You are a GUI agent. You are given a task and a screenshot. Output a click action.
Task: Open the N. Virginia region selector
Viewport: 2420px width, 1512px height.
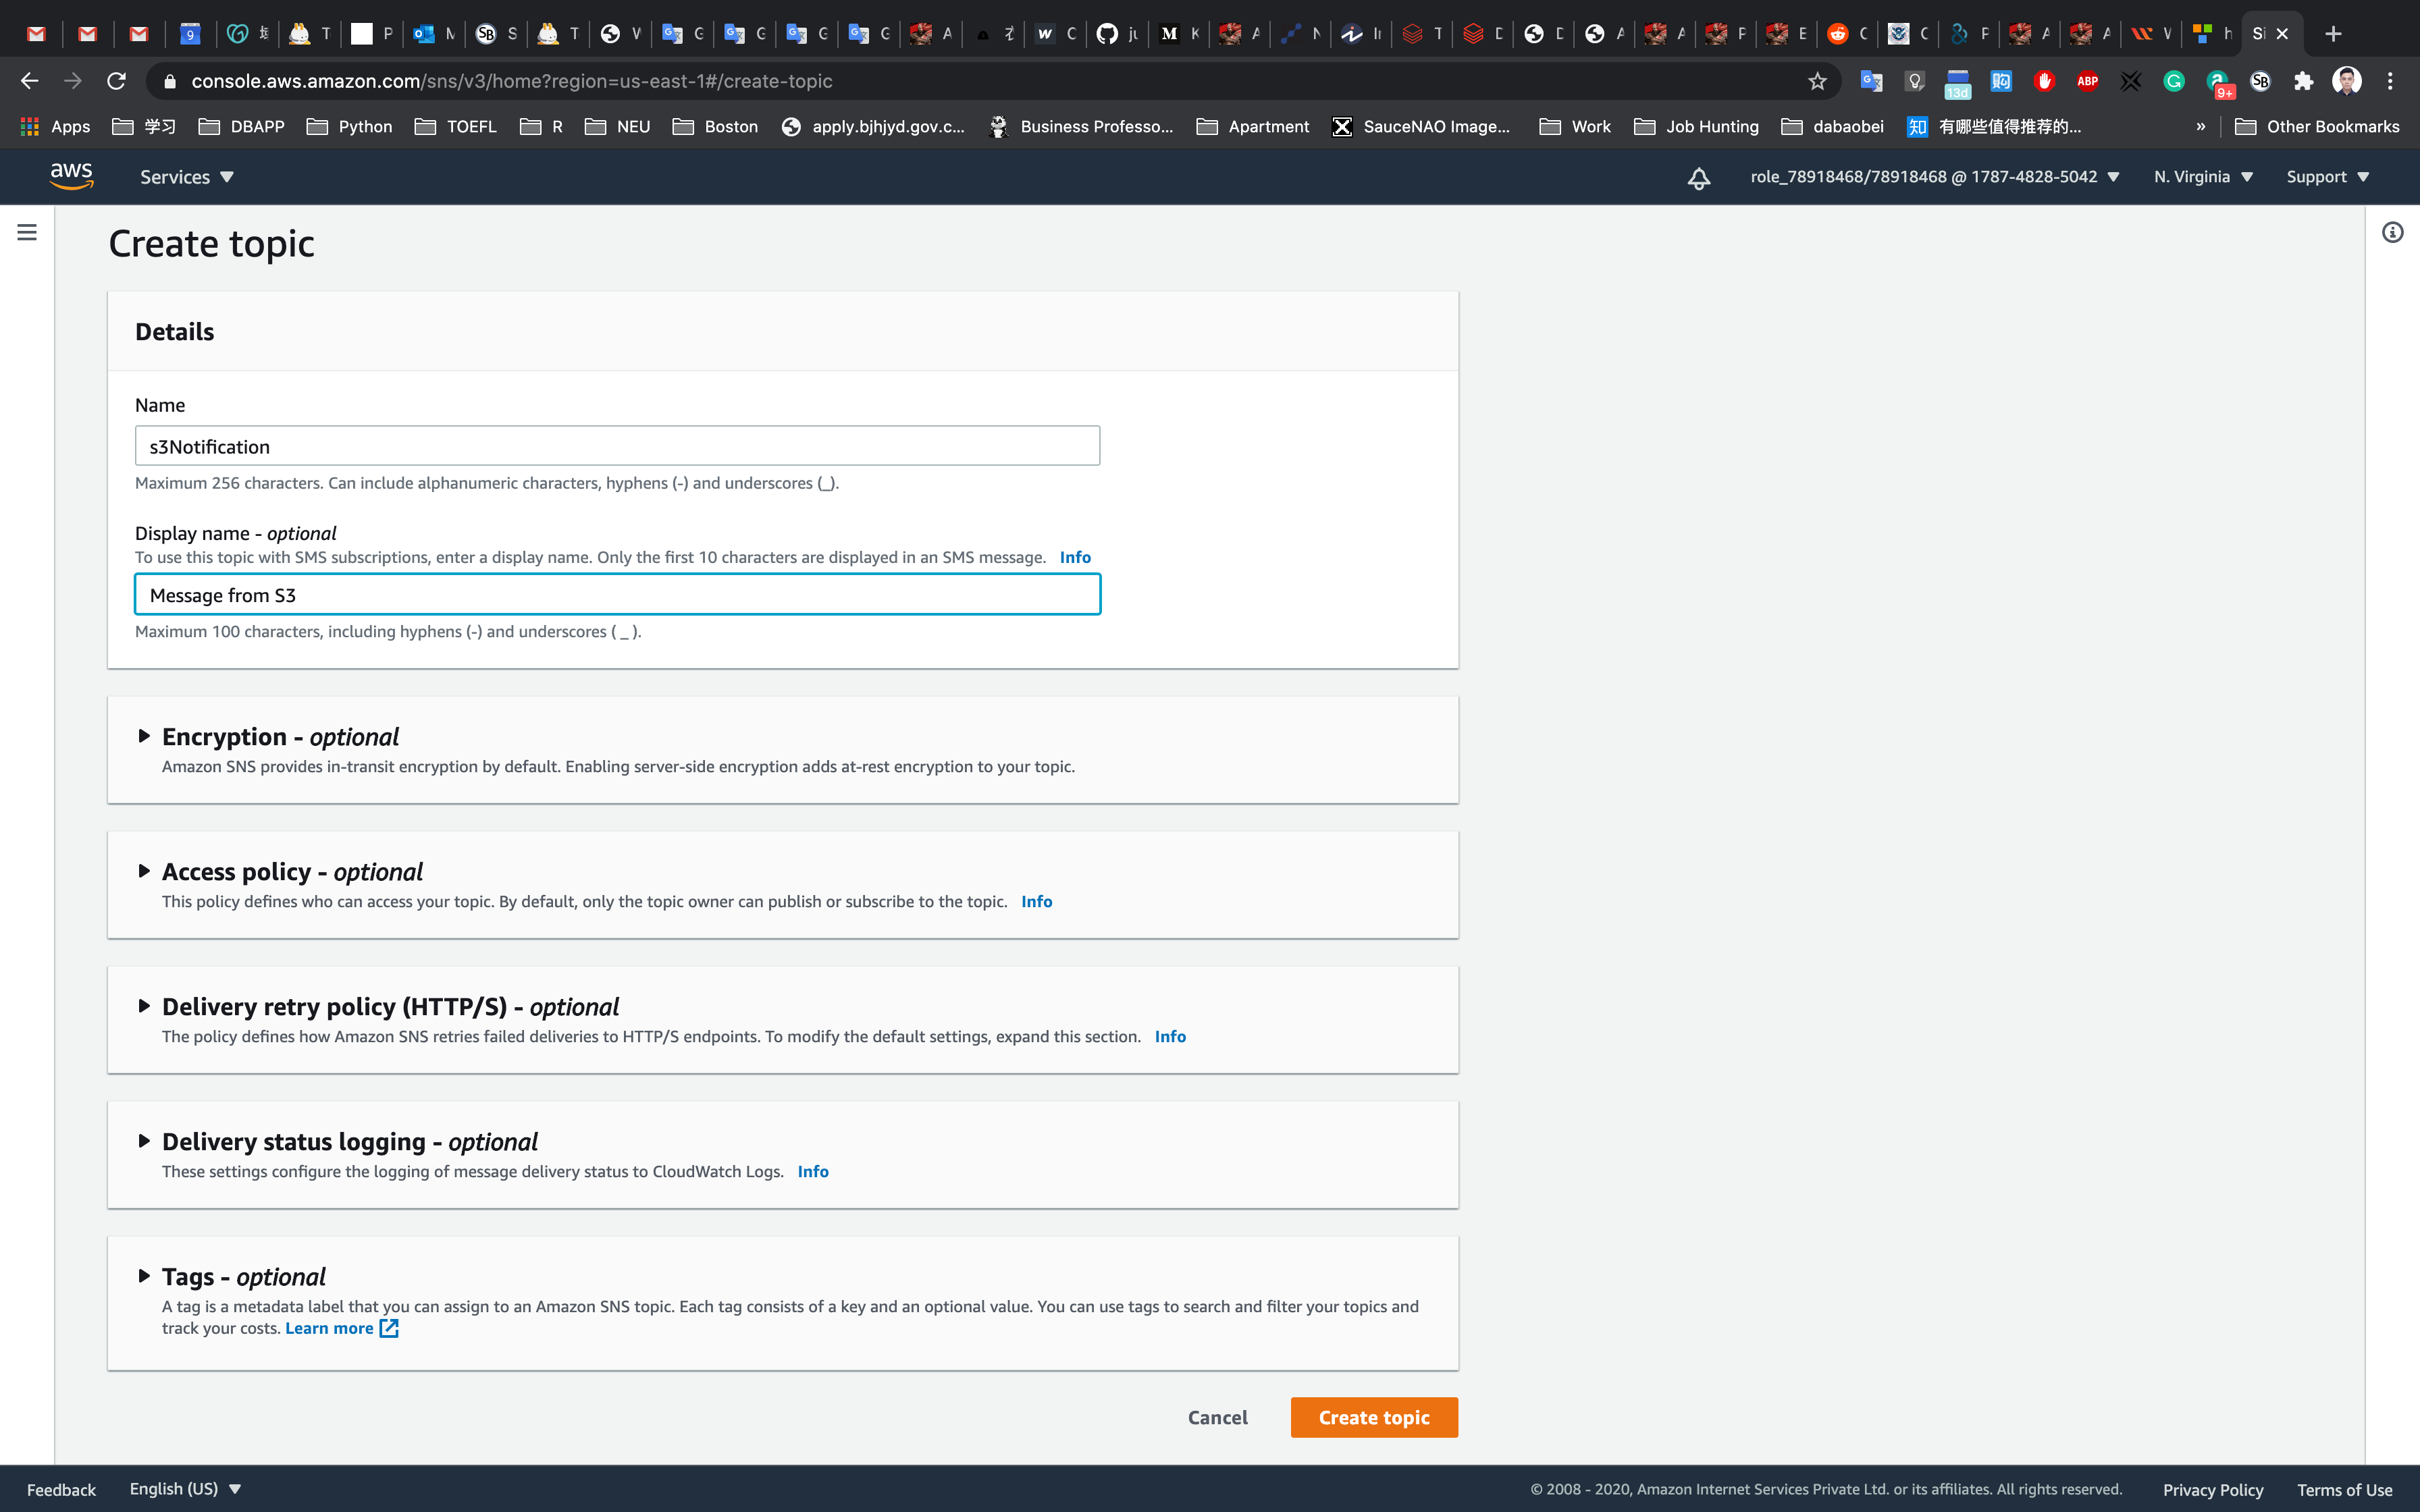[2202, 177]
